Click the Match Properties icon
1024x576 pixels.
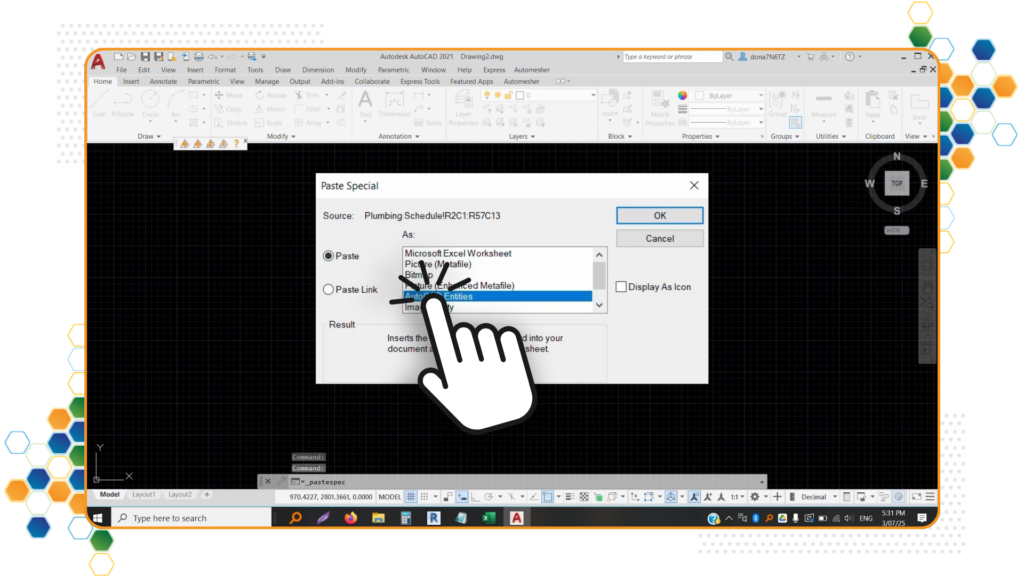[659, 104]
